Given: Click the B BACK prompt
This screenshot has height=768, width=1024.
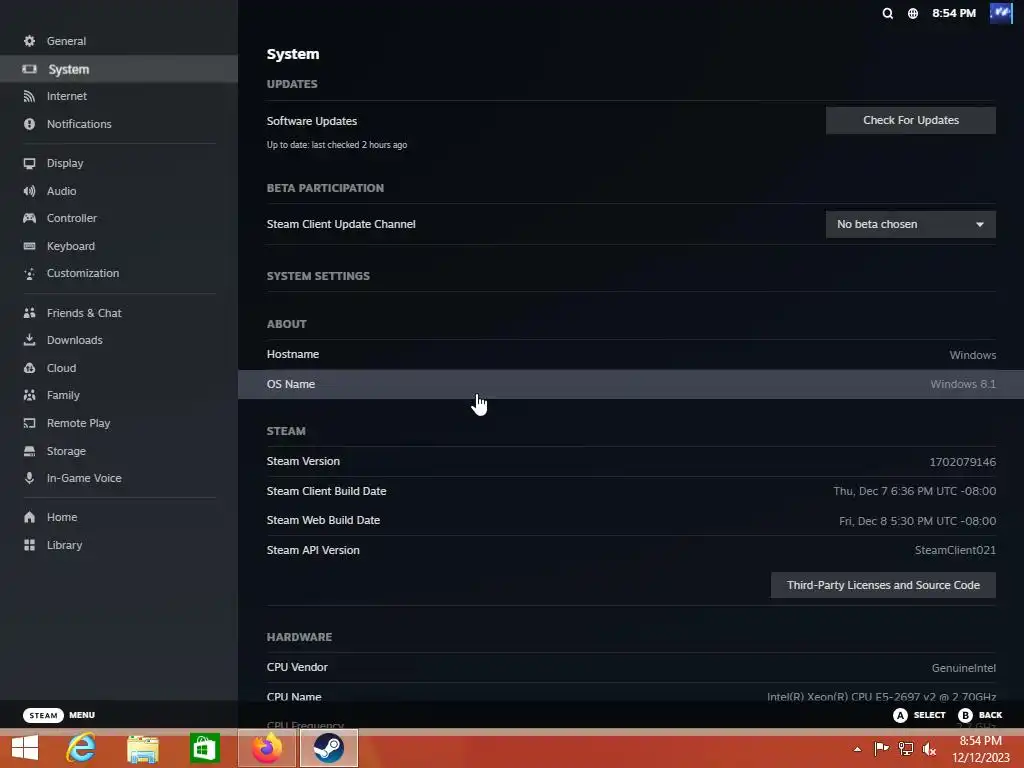Looking at the screenshot, I should click(980, 715).
